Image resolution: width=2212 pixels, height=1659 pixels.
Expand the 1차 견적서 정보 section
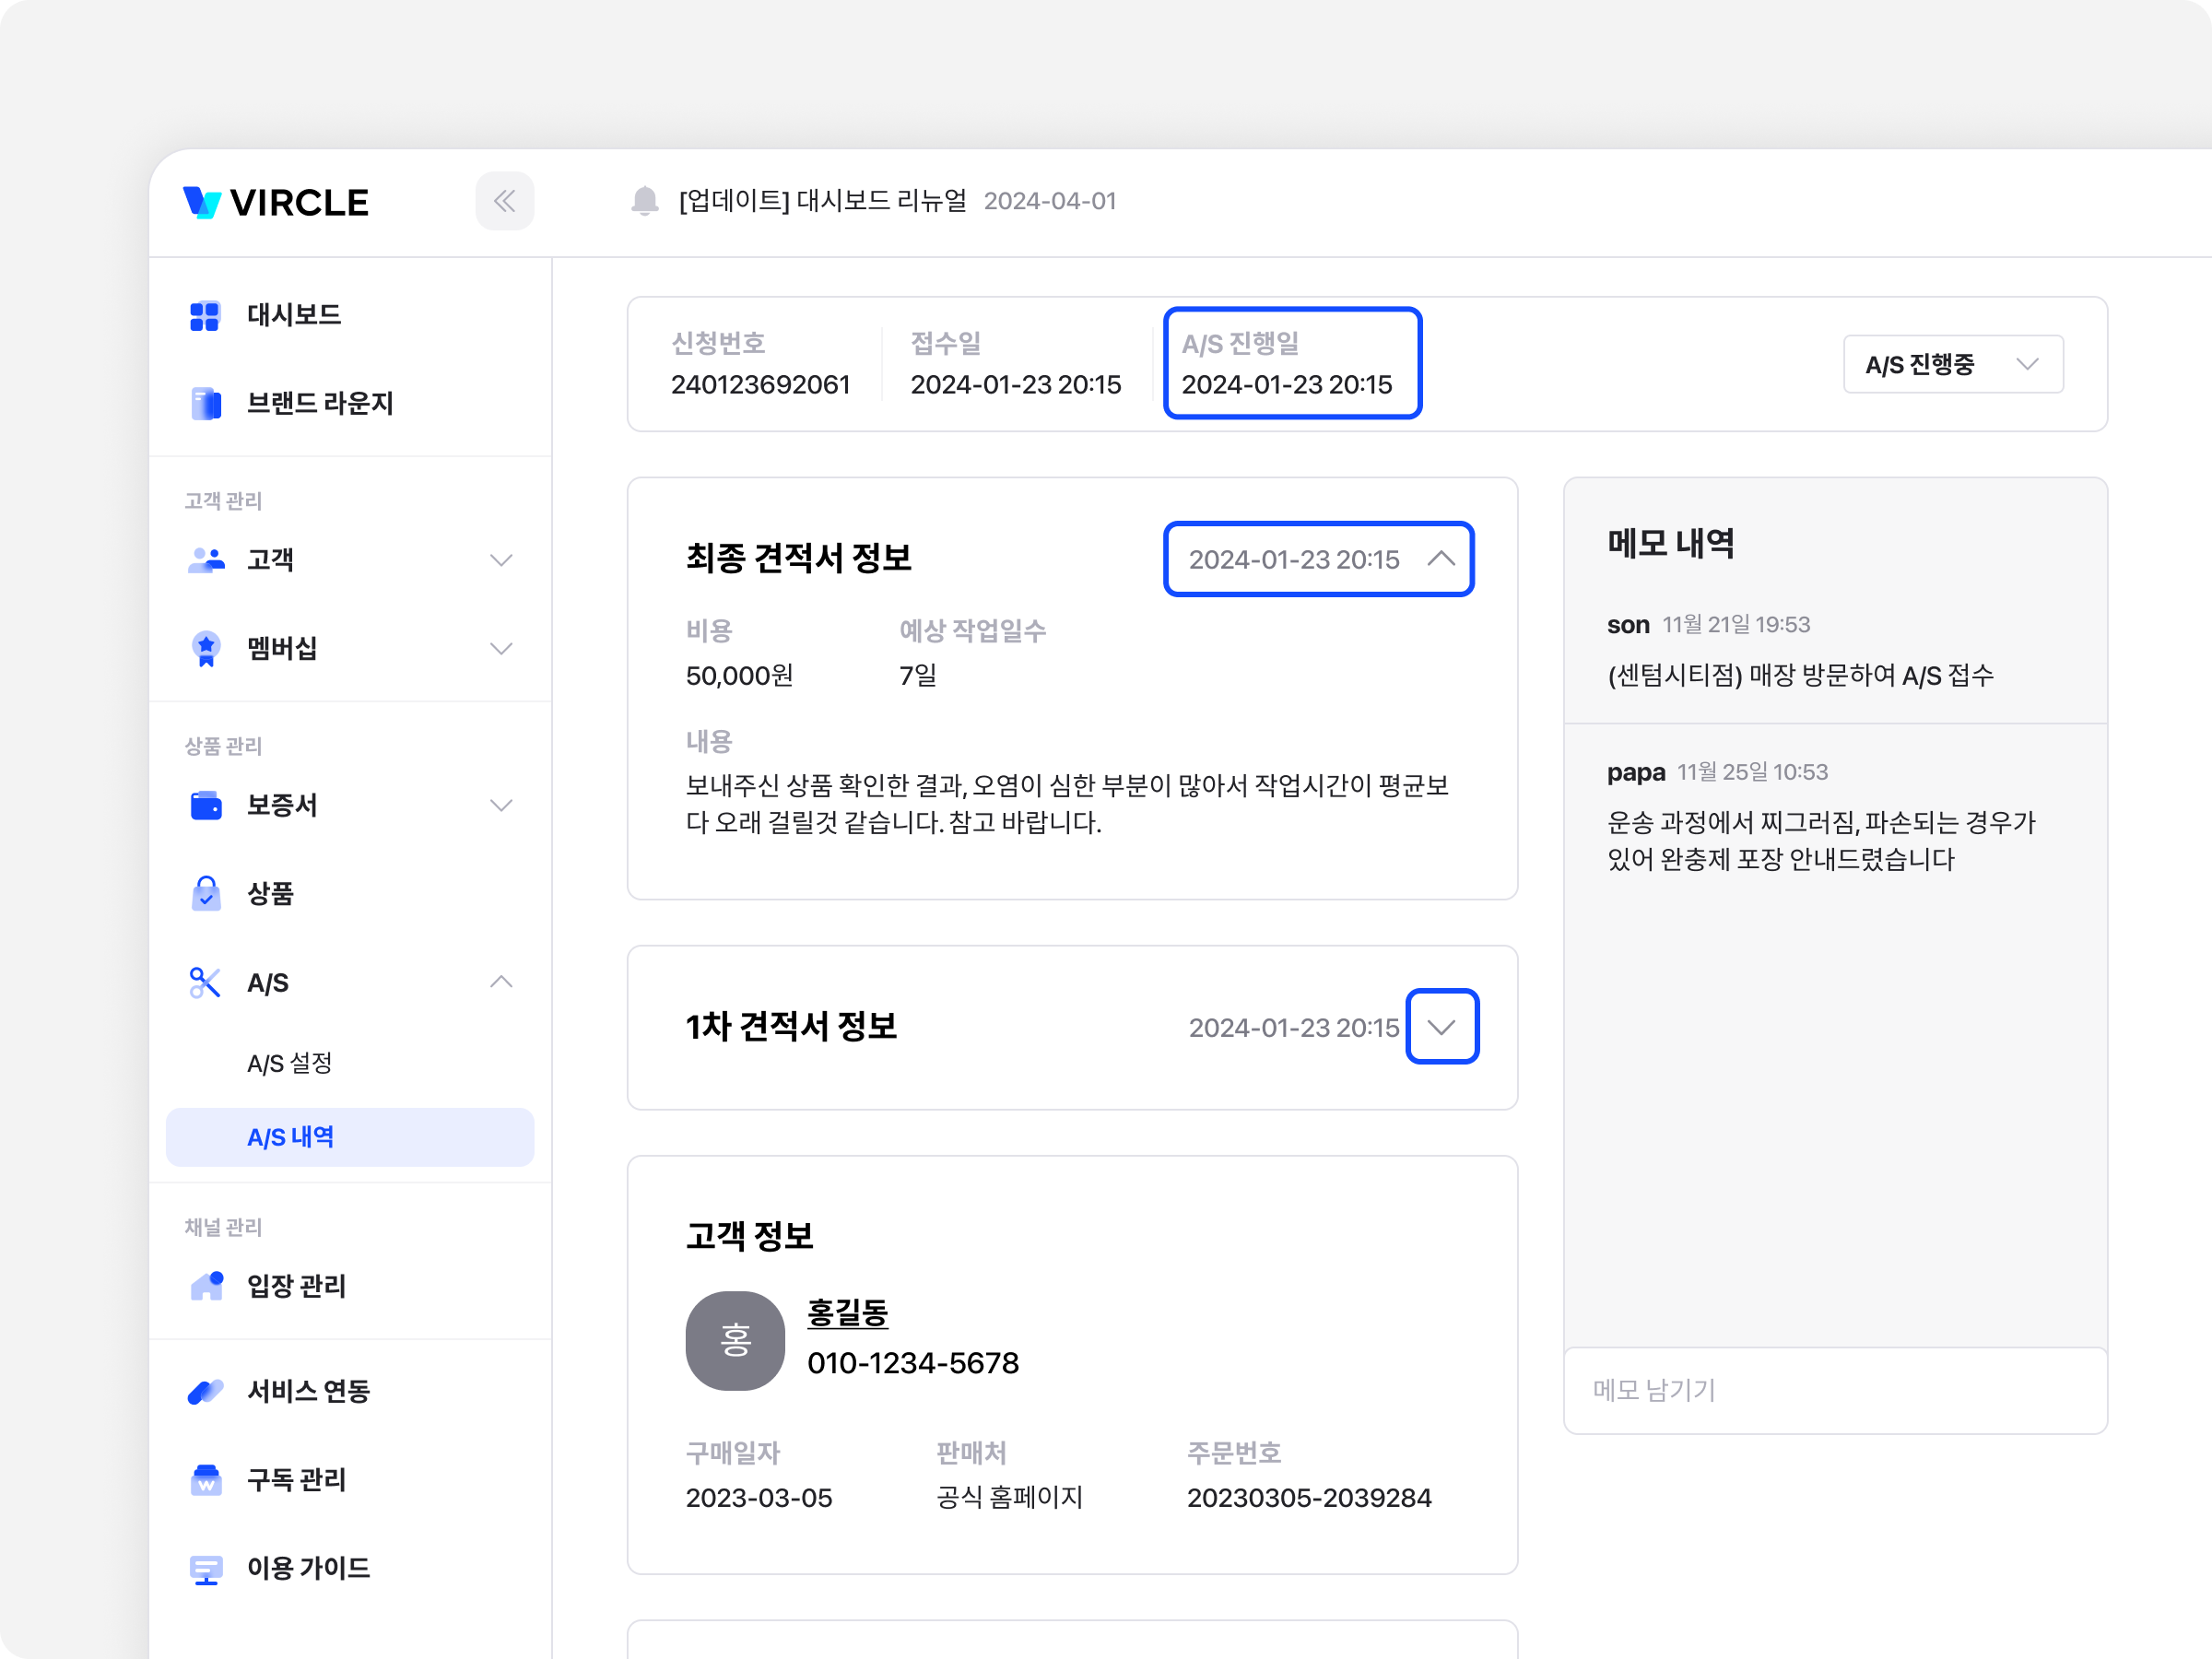(x=1441, y=1027)
